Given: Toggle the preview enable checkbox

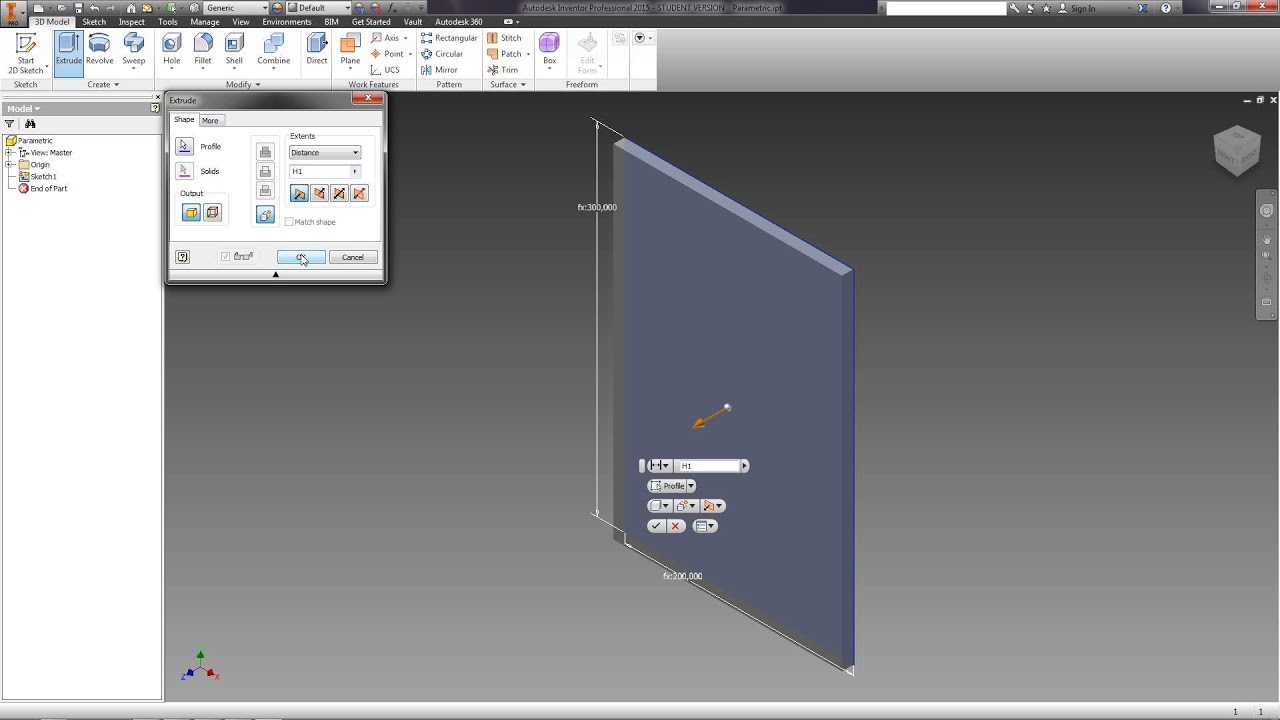Looking at the screenshot, I should [226, 257].
